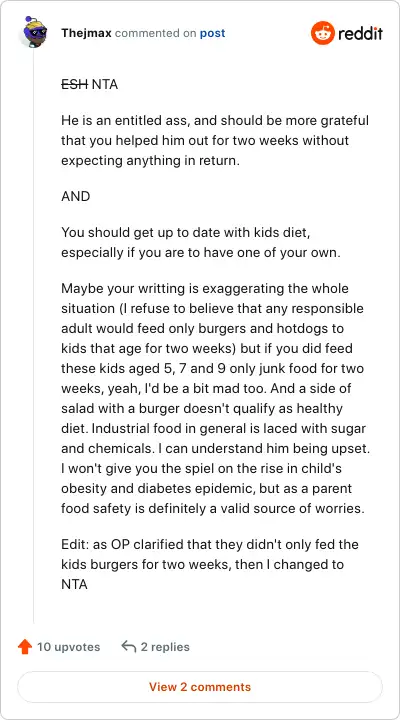The width and height of the screenshot is (400, 720).
Task: Click paragraph starting "He is an entitled"
Action: [x=215, y=141]
